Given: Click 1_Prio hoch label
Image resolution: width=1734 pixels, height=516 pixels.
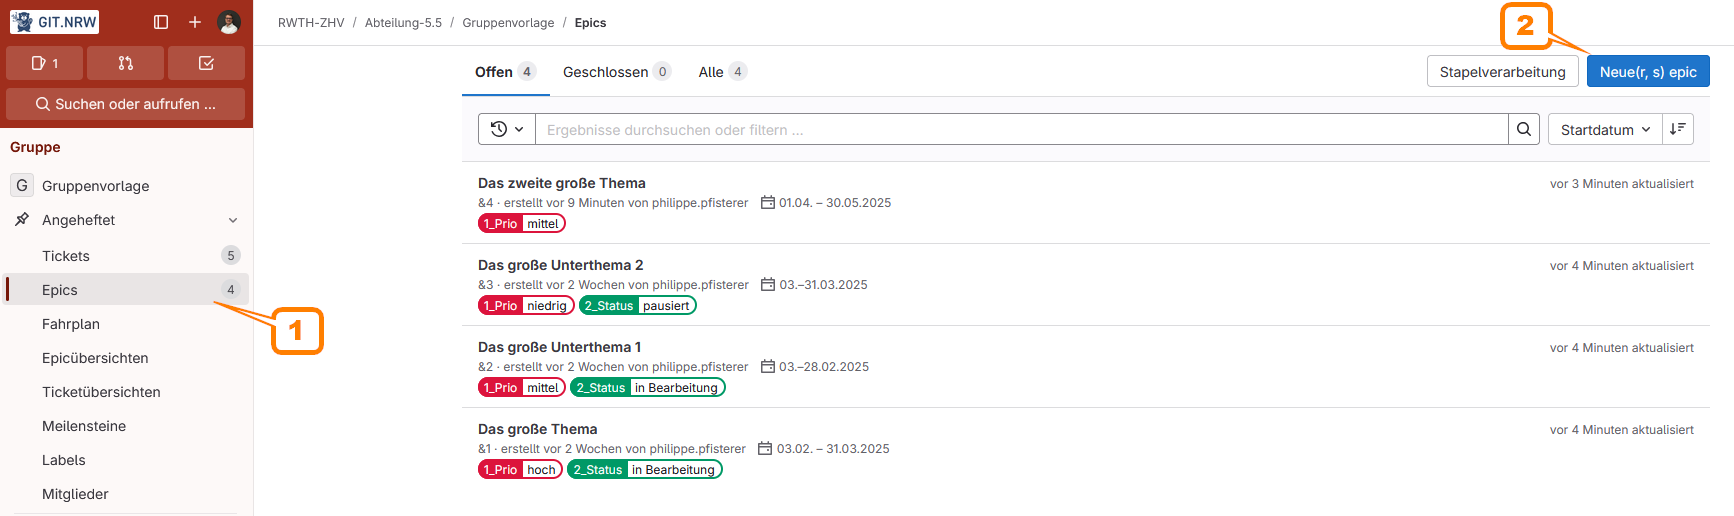Looking at the screenshot, I should [520, 470].
